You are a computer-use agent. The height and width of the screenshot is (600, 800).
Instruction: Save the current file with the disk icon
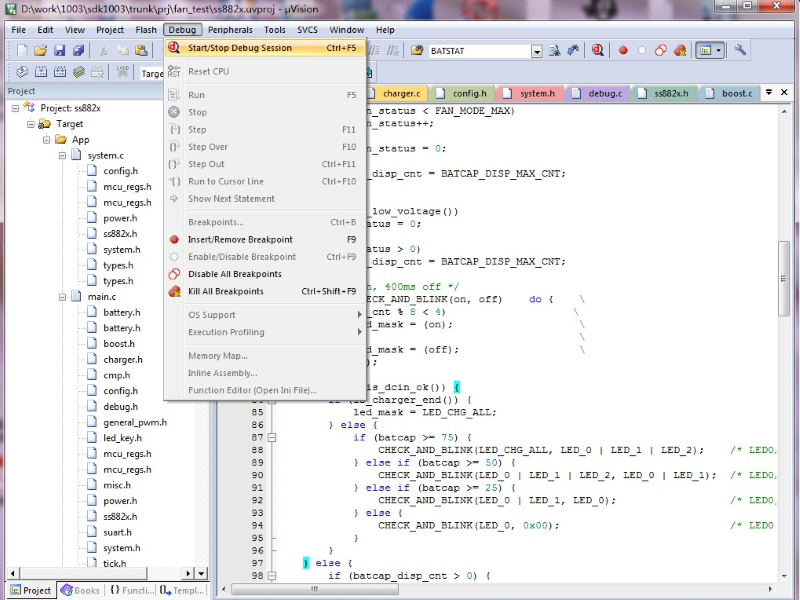[x=60, y=51]
